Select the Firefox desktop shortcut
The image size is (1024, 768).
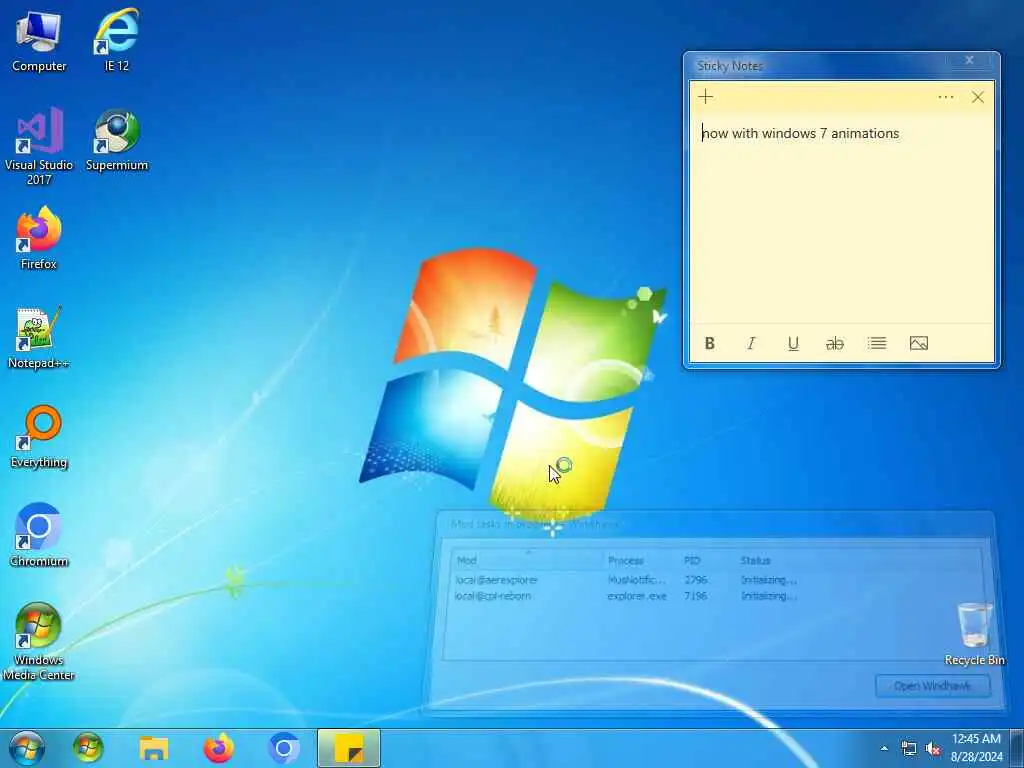click(x=39, y=238)
